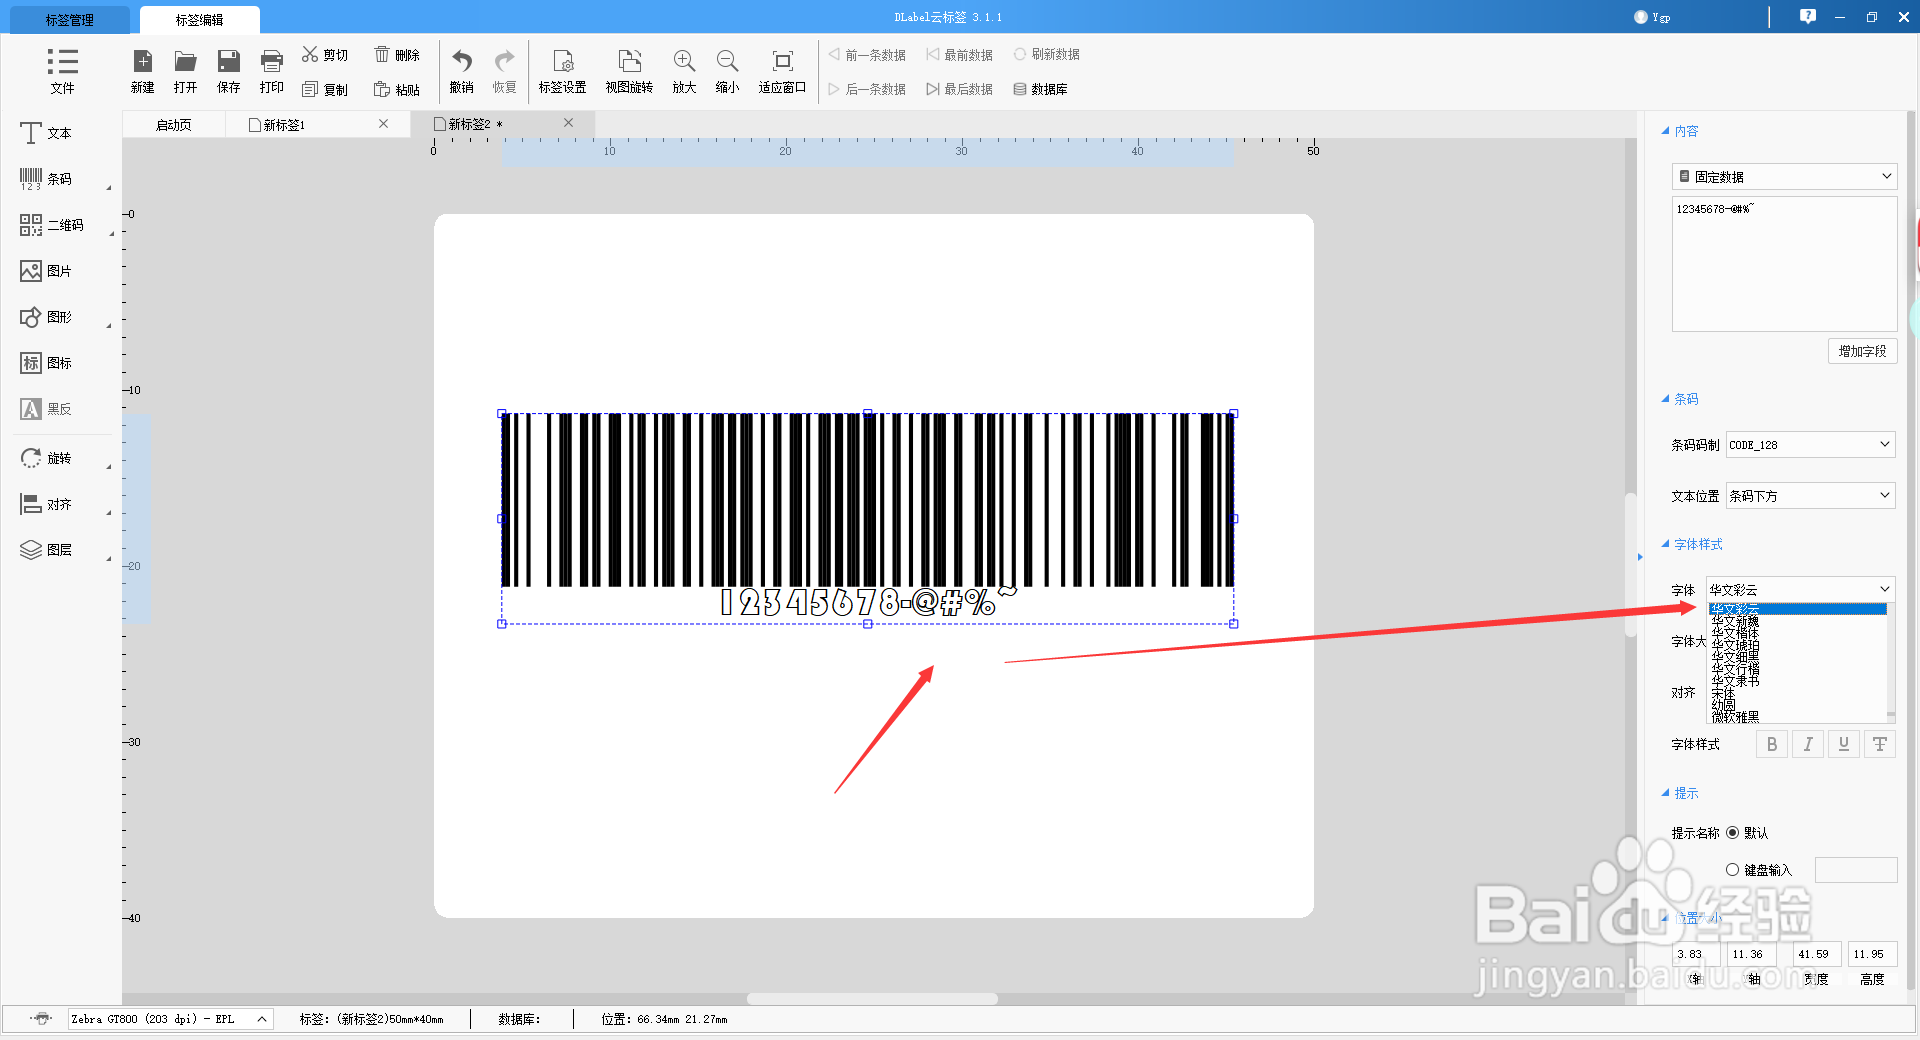Click the 缩小 zoom out icon

tap(727, 71)
